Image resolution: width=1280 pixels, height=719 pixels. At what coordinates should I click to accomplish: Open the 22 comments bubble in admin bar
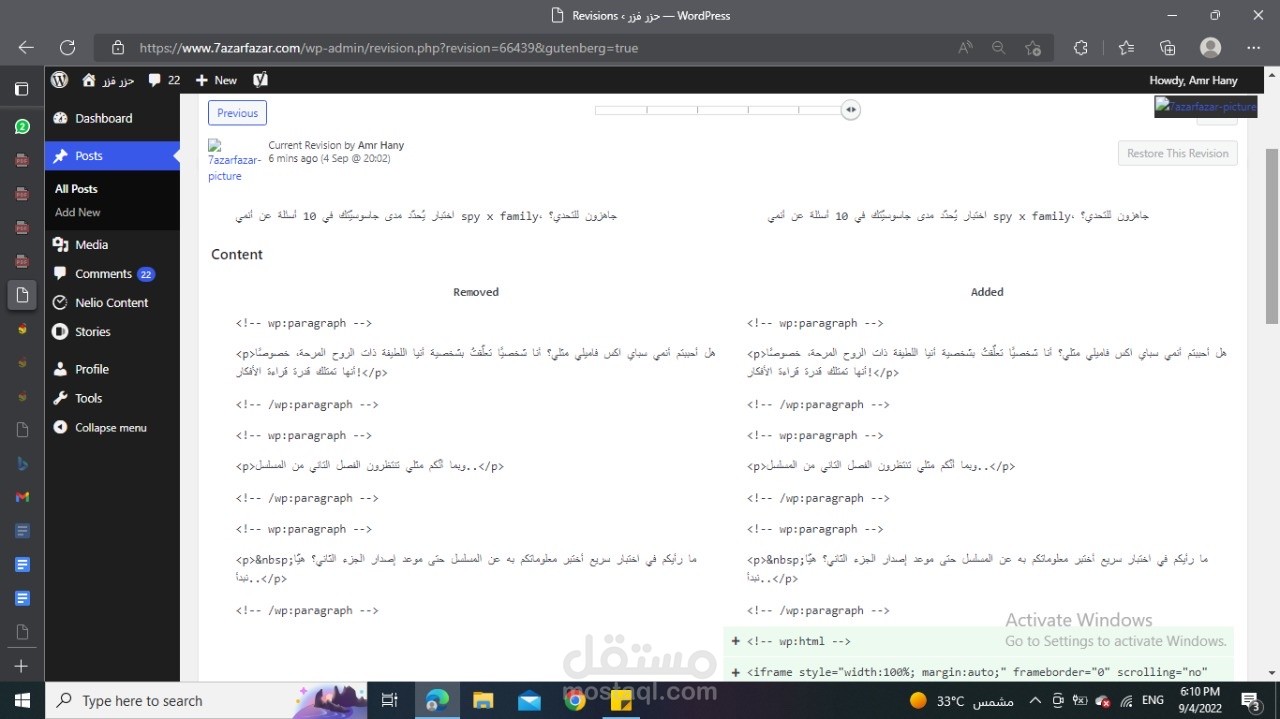click(x=164, y=80)
